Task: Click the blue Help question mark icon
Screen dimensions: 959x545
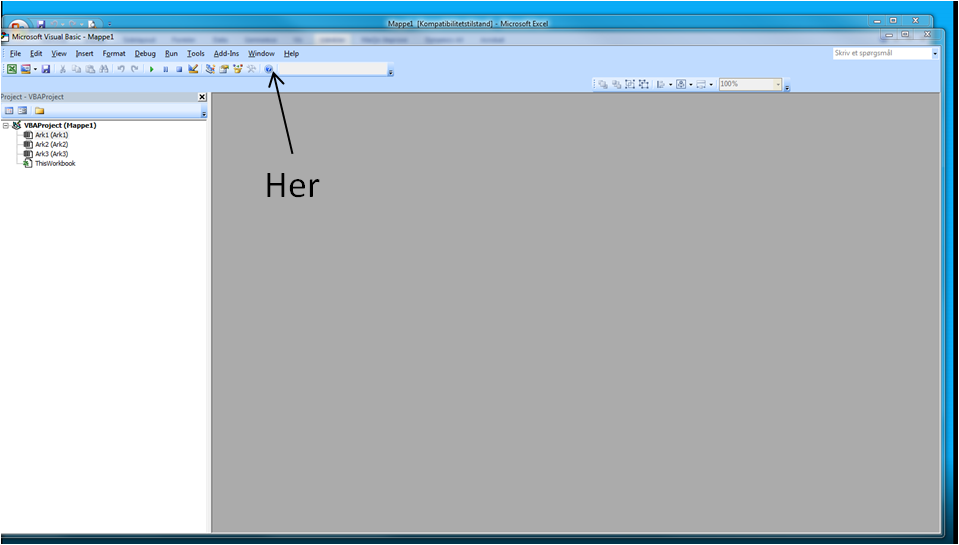Action: click(x=269, y=69)
